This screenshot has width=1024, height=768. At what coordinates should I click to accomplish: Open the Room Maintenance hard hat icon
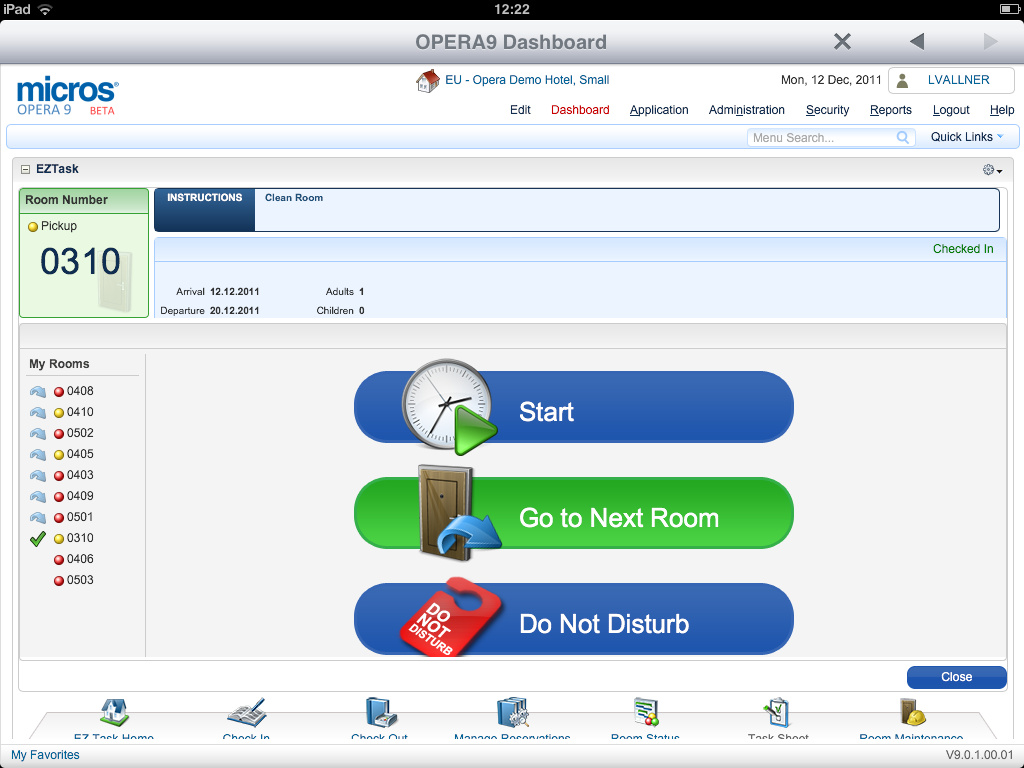(x=912, y=712)
